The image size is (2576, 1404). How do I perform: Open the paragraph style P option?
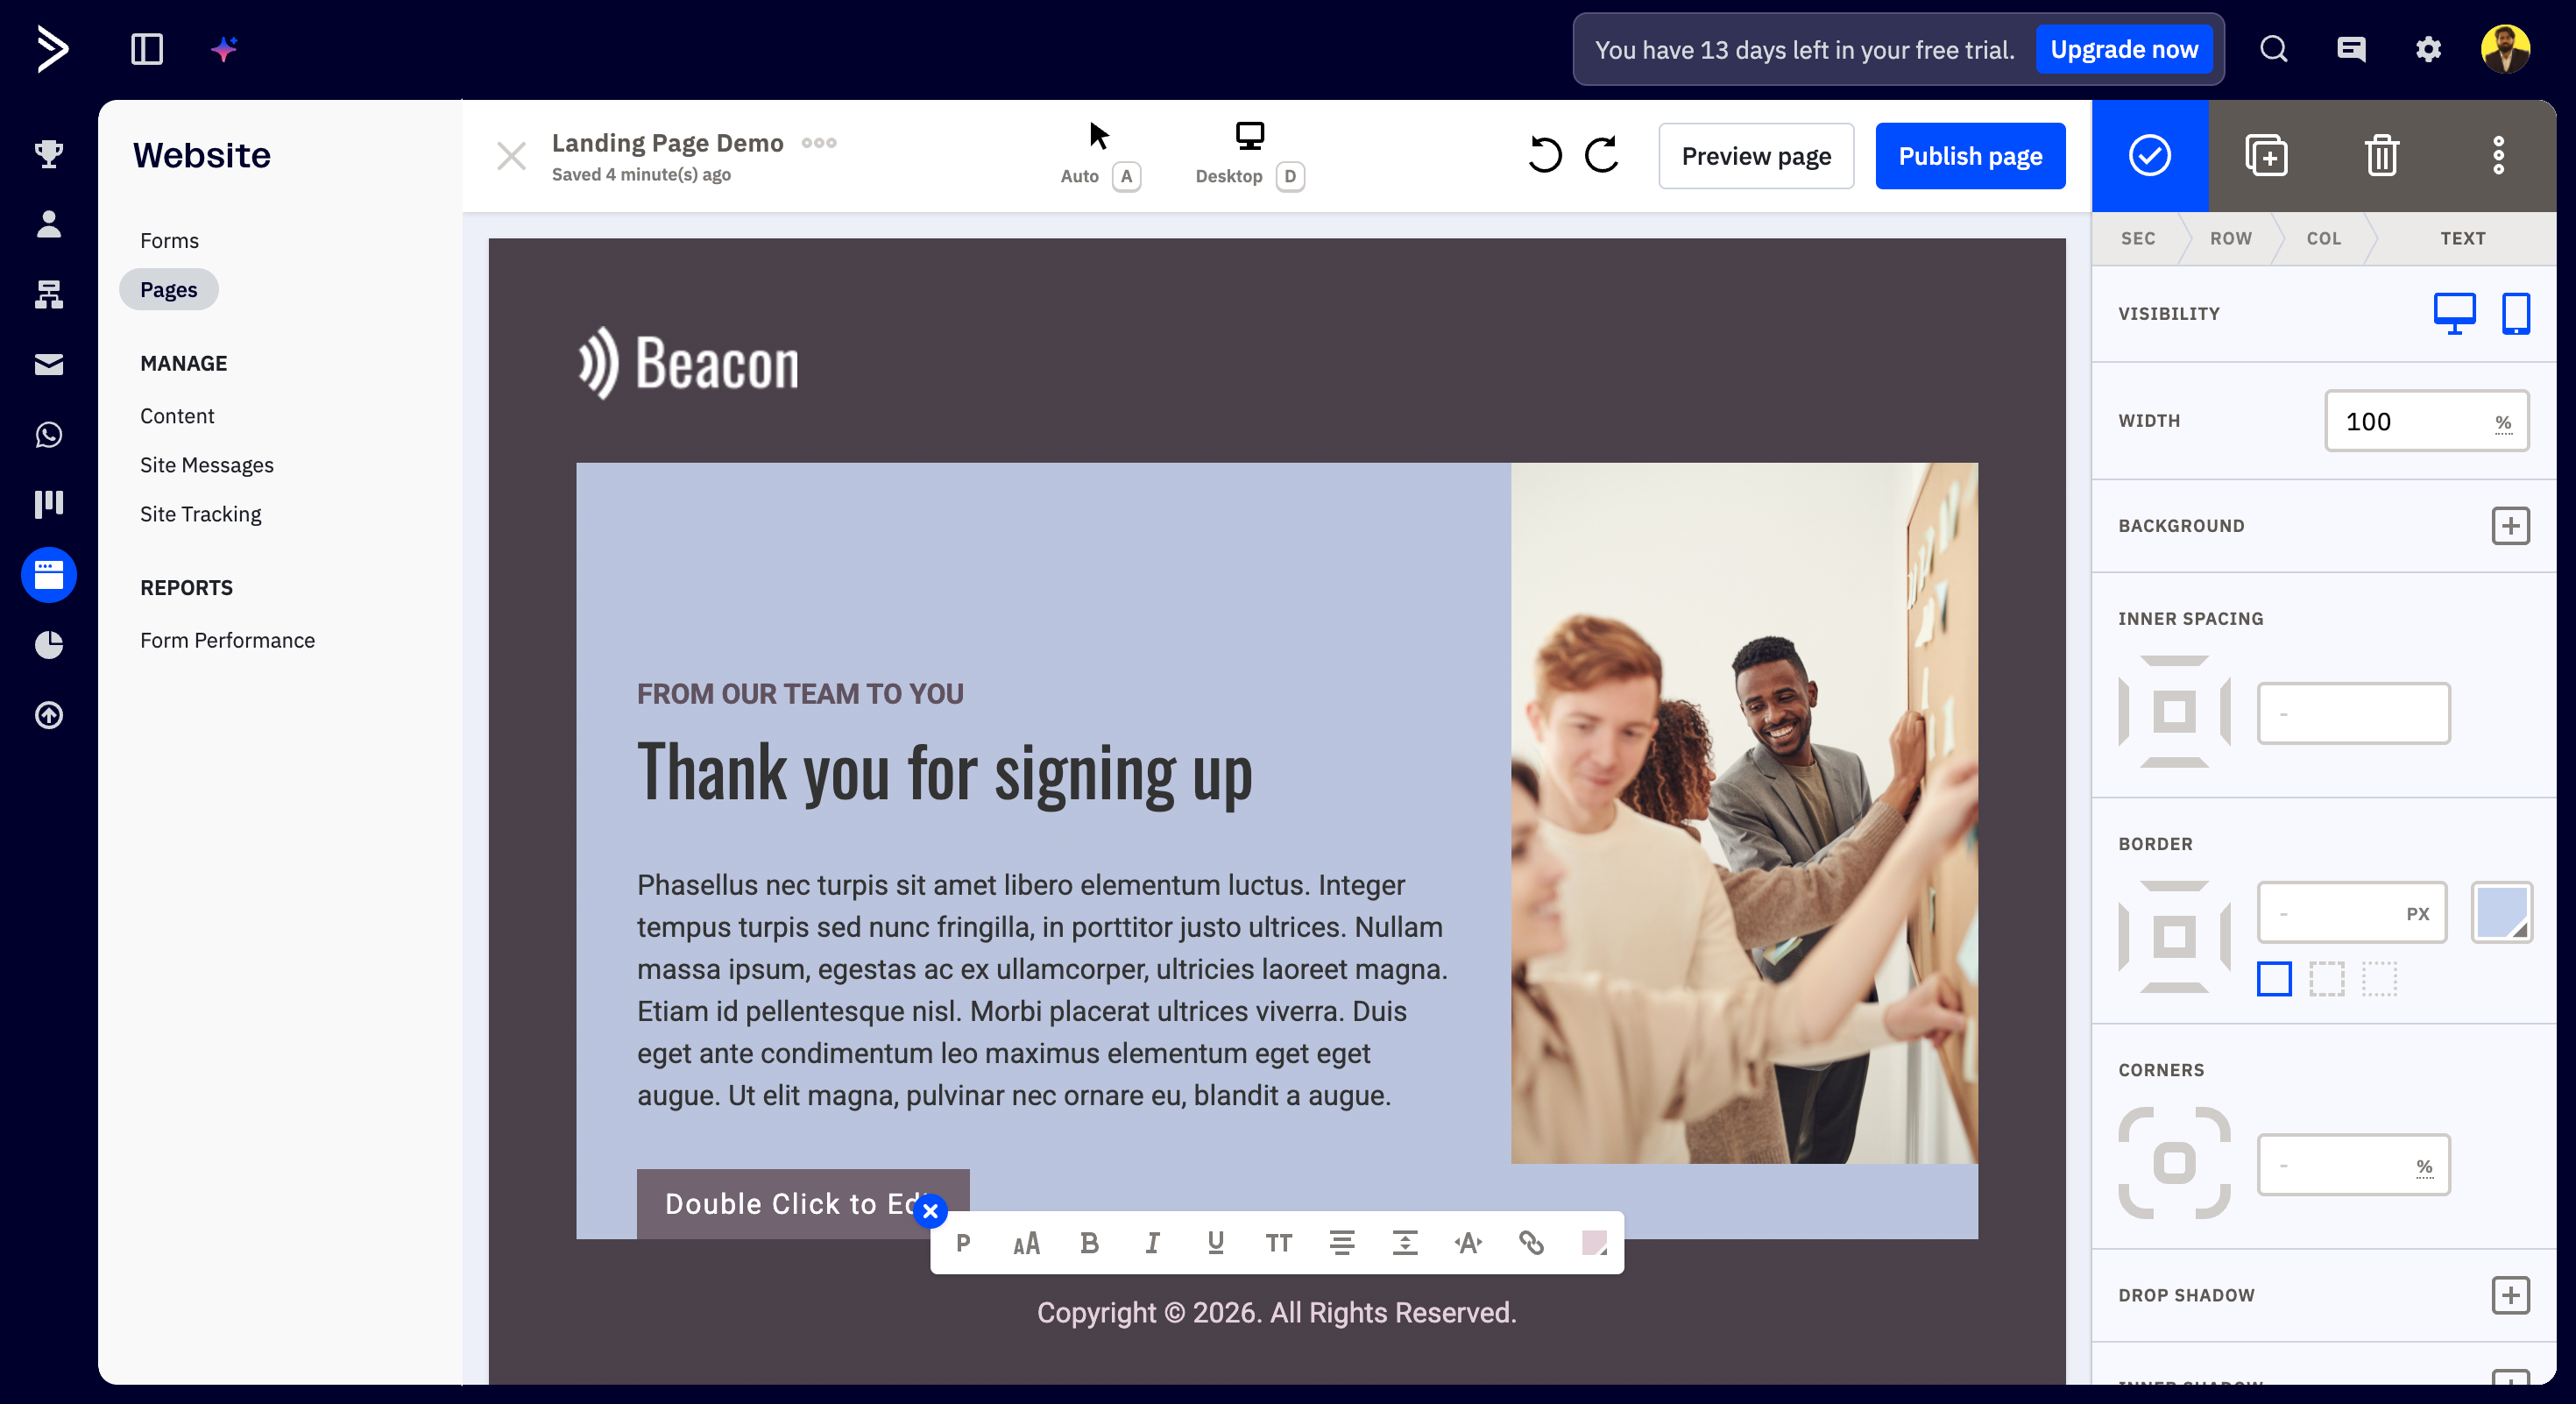(963, 1243)
